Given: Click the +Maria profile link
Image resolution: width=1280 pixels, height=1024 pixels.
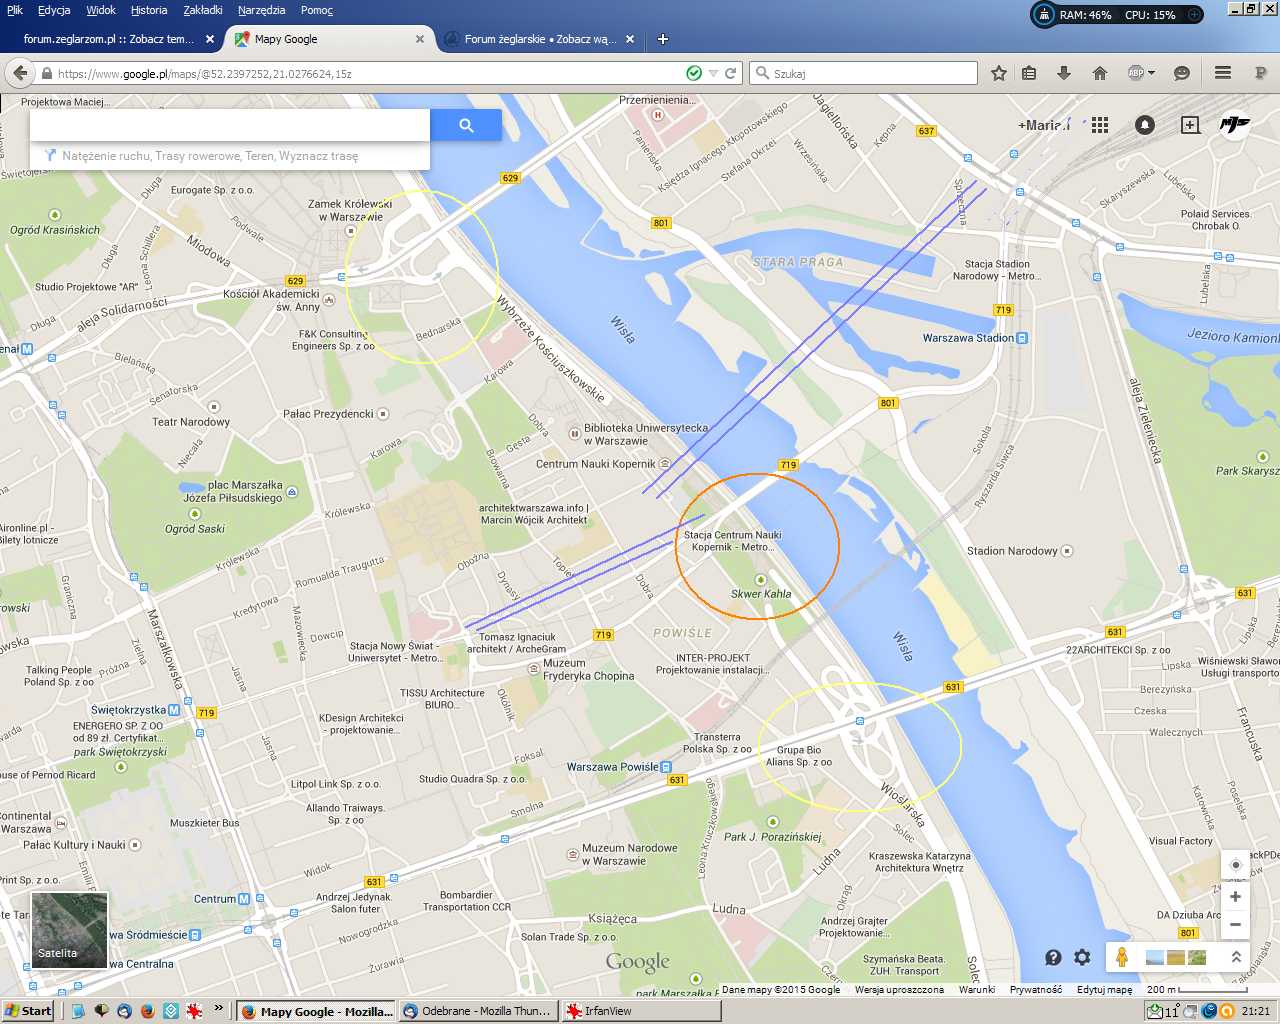Looking at the screenshot, I should (x=1044, y=125).
